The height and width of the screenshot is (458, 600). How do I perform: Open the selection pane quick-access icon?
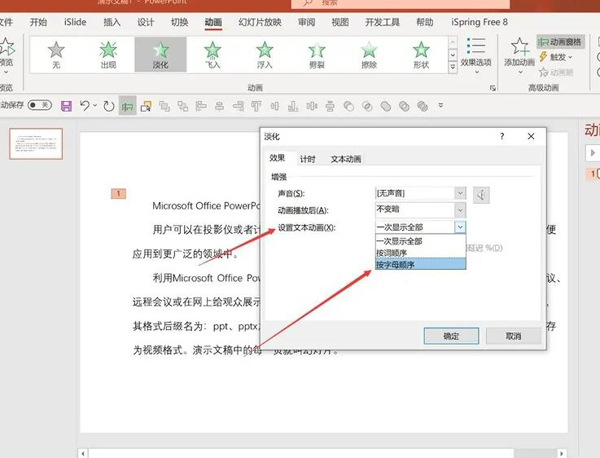click(x=146, y=106)
